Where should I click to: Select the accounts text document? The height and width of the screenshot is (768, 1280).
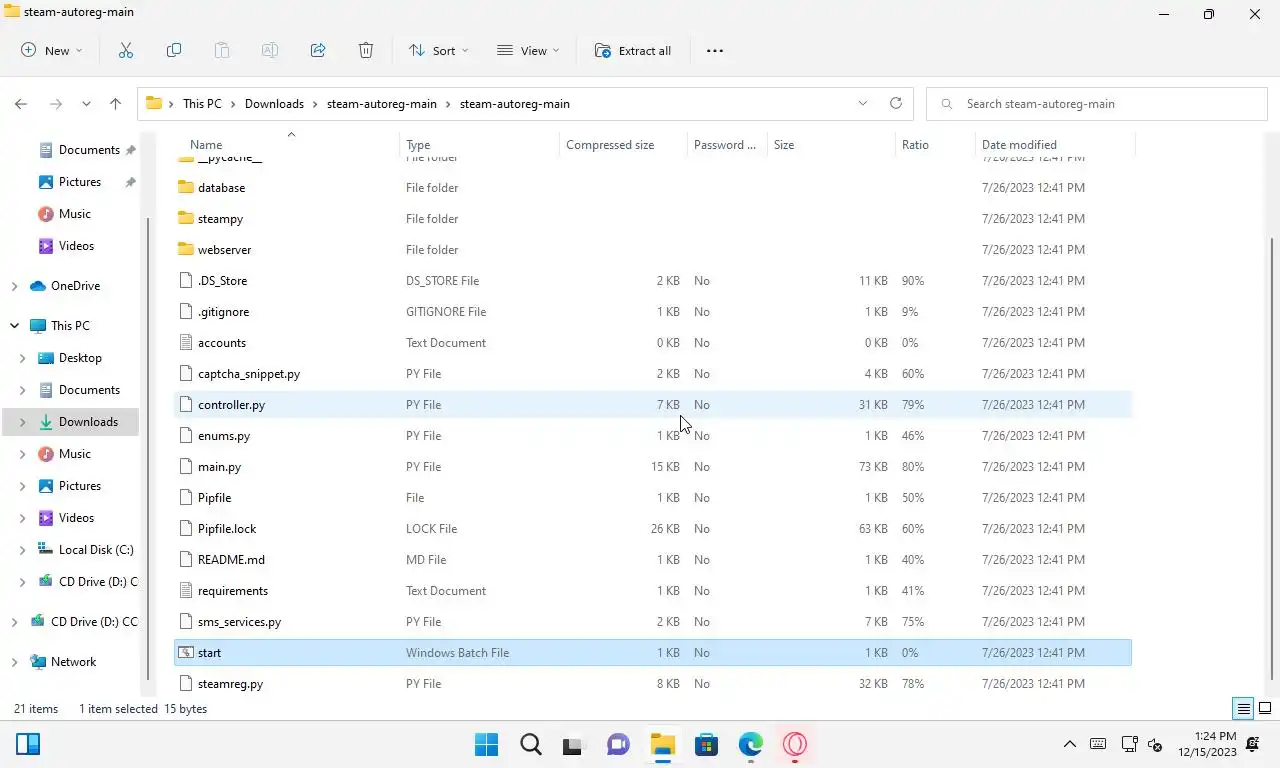click(x=653, y=343)
